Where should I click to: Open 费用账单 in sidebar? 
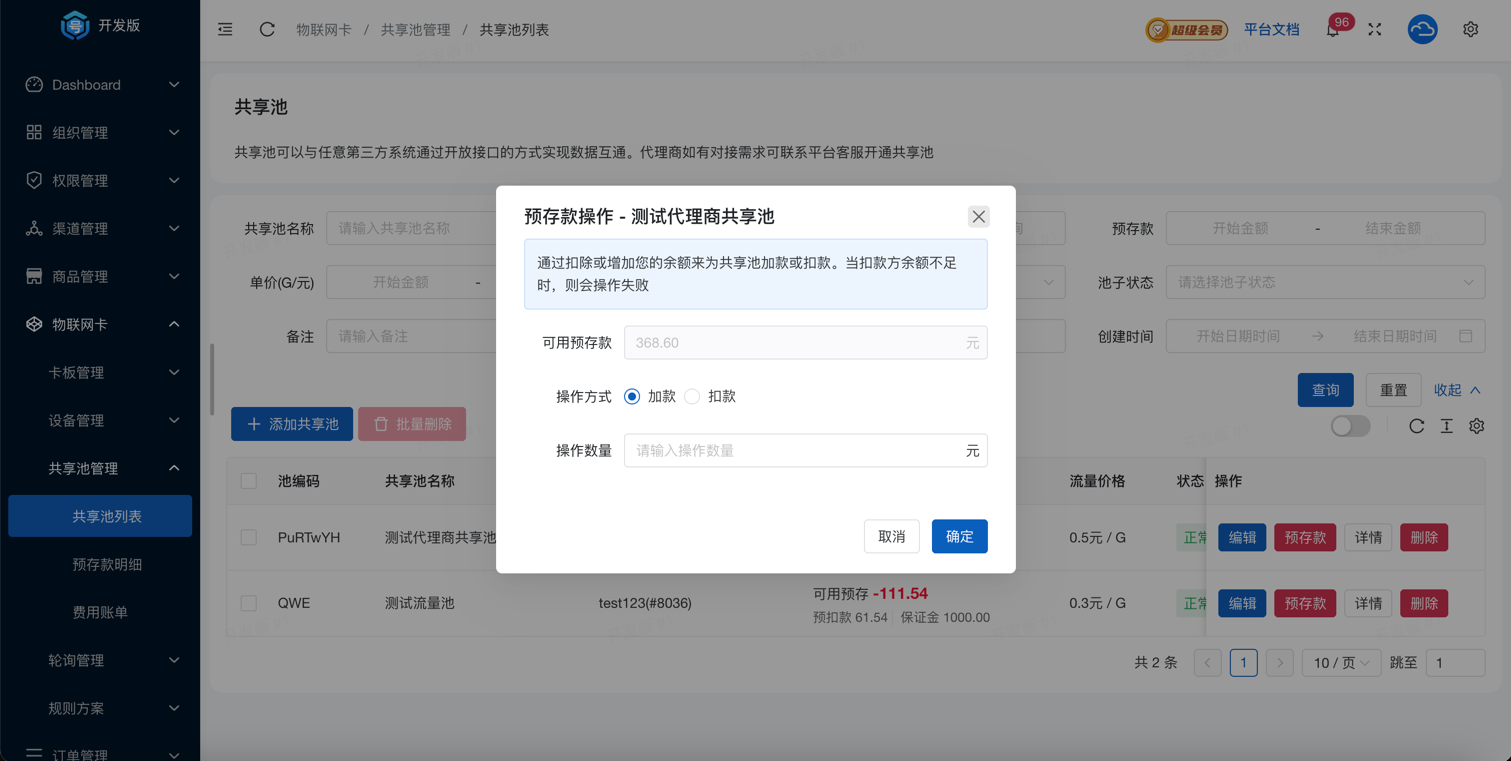[x=100, y=612]
